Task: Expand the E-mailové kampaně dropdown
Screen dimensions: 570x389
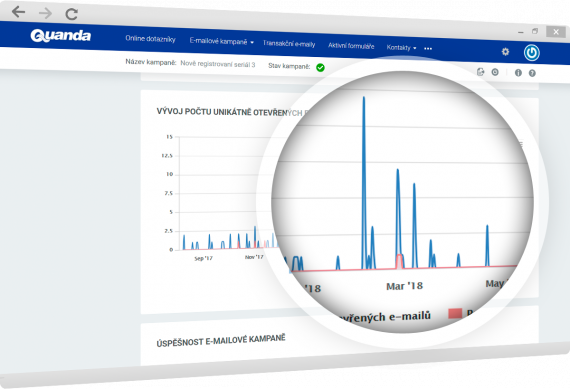Action: click(x=221, y=41)
